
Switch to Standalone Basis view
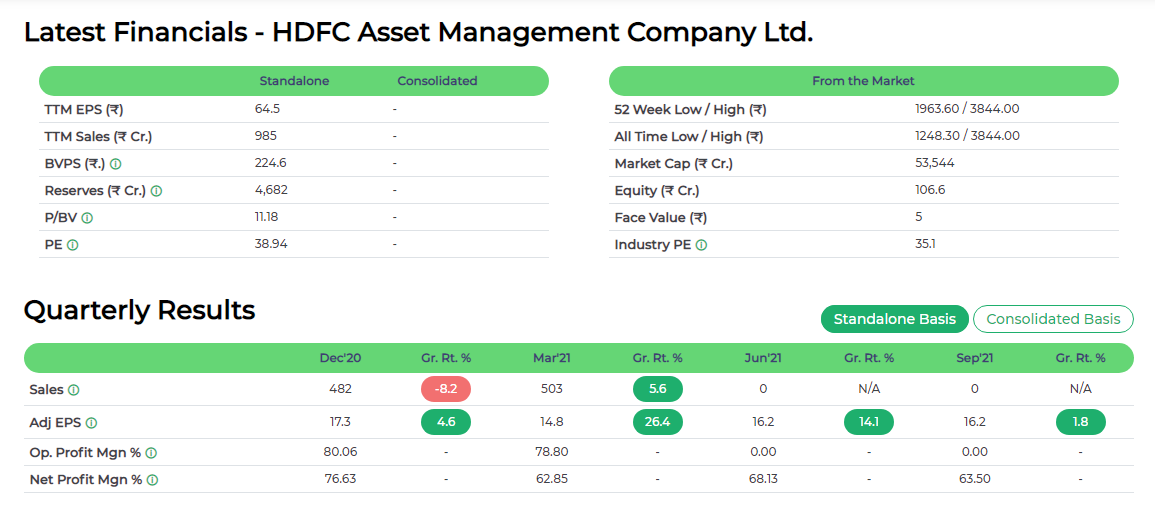click(x=895, y=319)
